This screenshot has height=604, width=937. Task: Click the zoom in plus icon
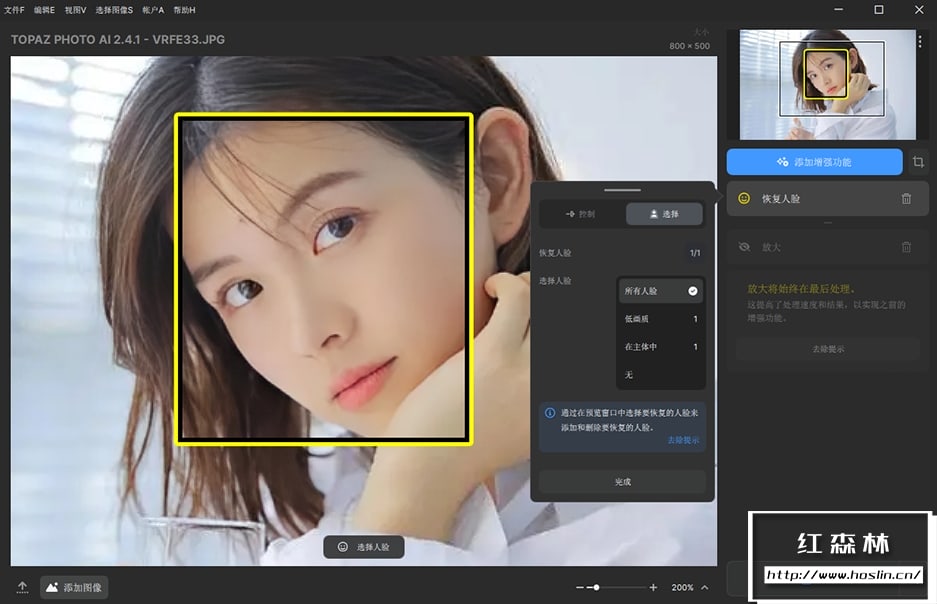[x=653, y=588]
